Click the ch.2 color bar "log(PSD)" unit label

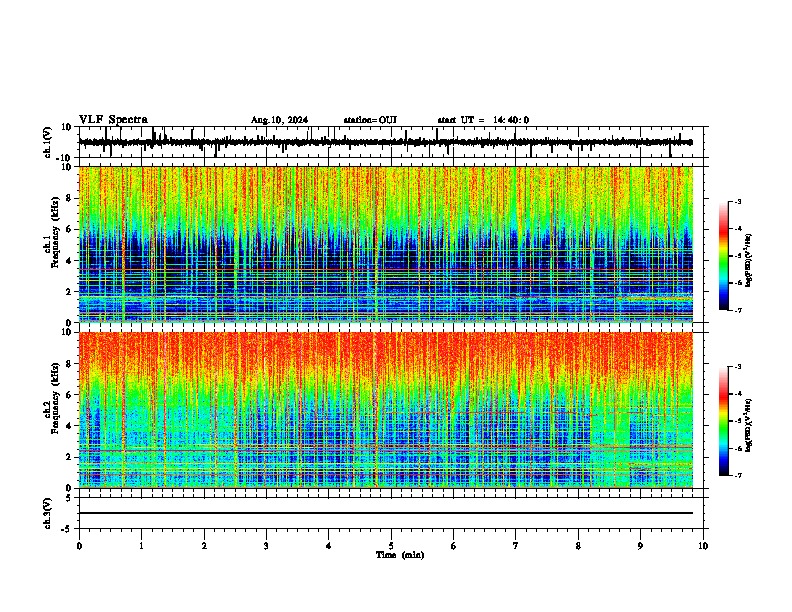pos(748,425)
